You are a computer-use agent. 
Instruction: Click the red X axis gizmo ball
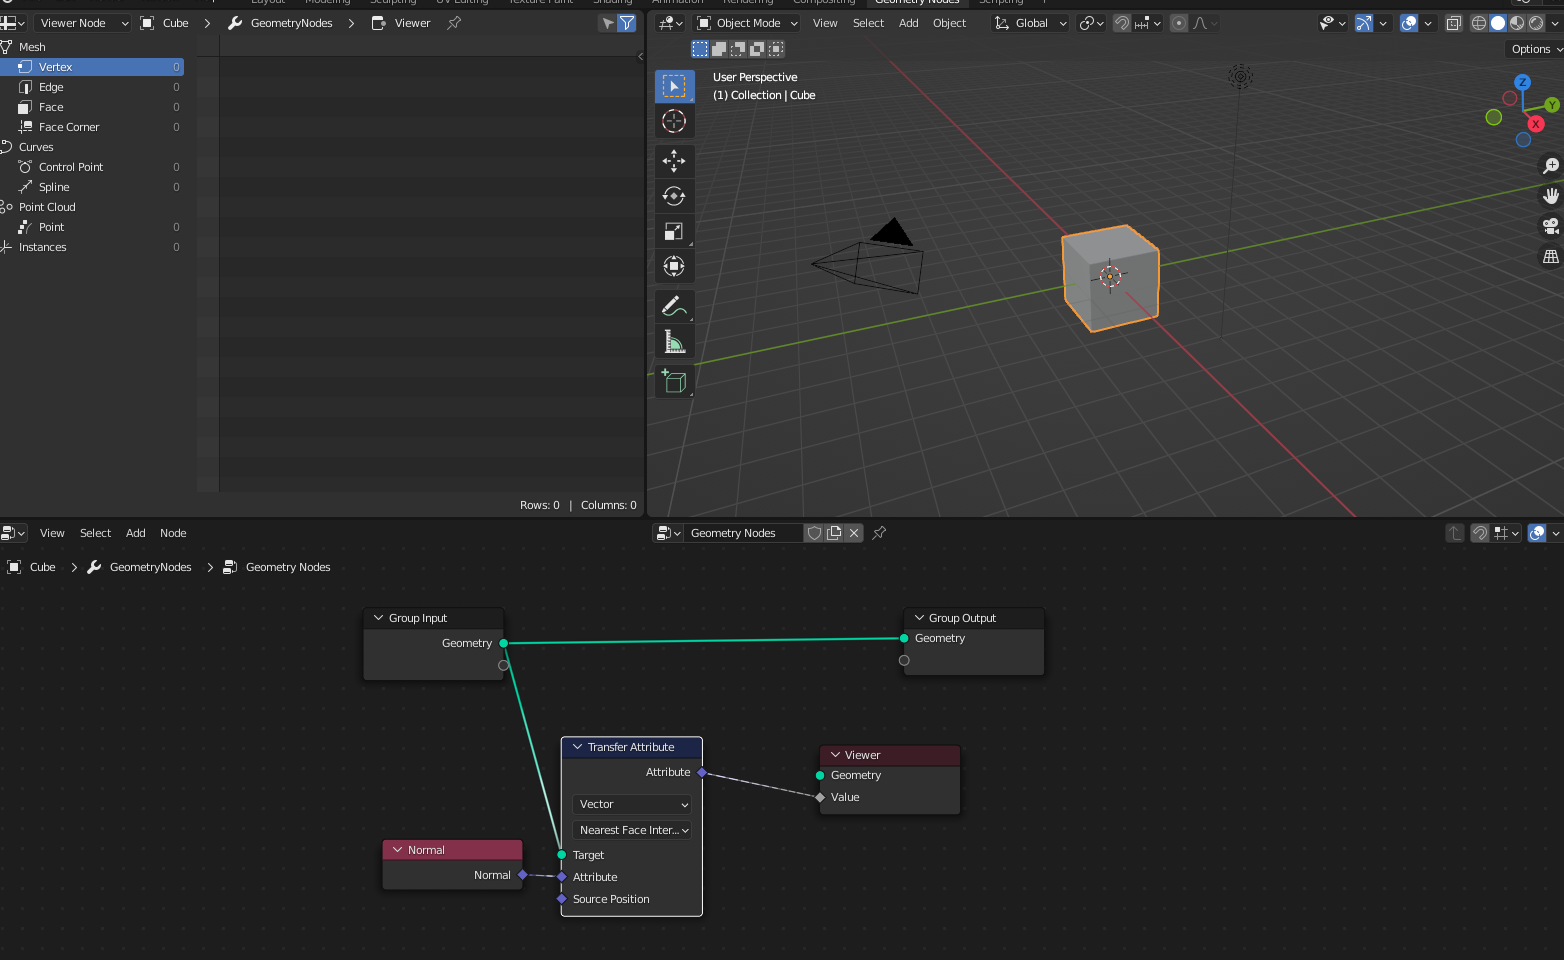[x=1535, y=124]
